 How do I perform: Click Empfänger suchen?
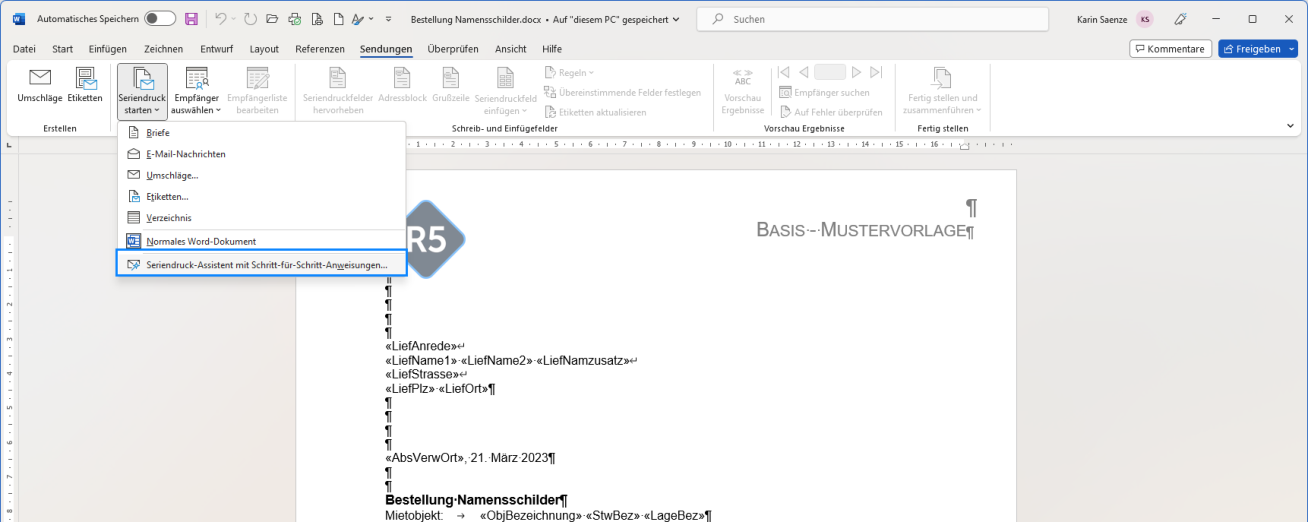click(x=824, y=92)
